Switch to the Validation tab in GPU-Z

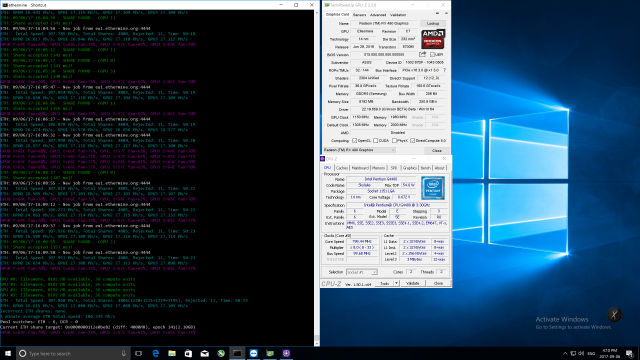pos(398,15)
